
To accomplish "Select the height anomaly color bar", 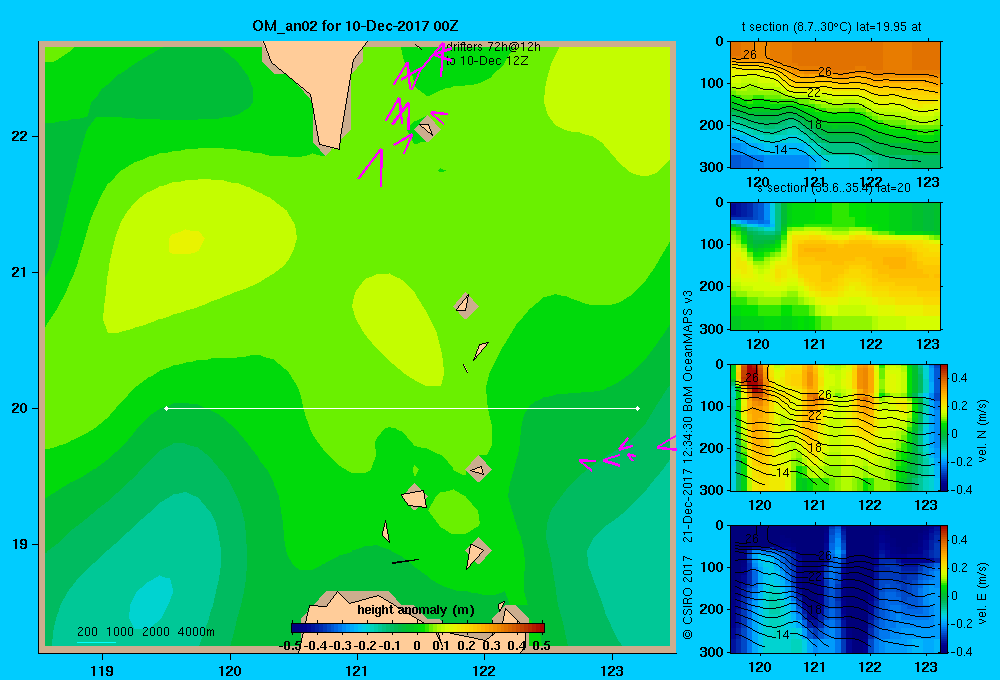I will click(x=418, y=628).
